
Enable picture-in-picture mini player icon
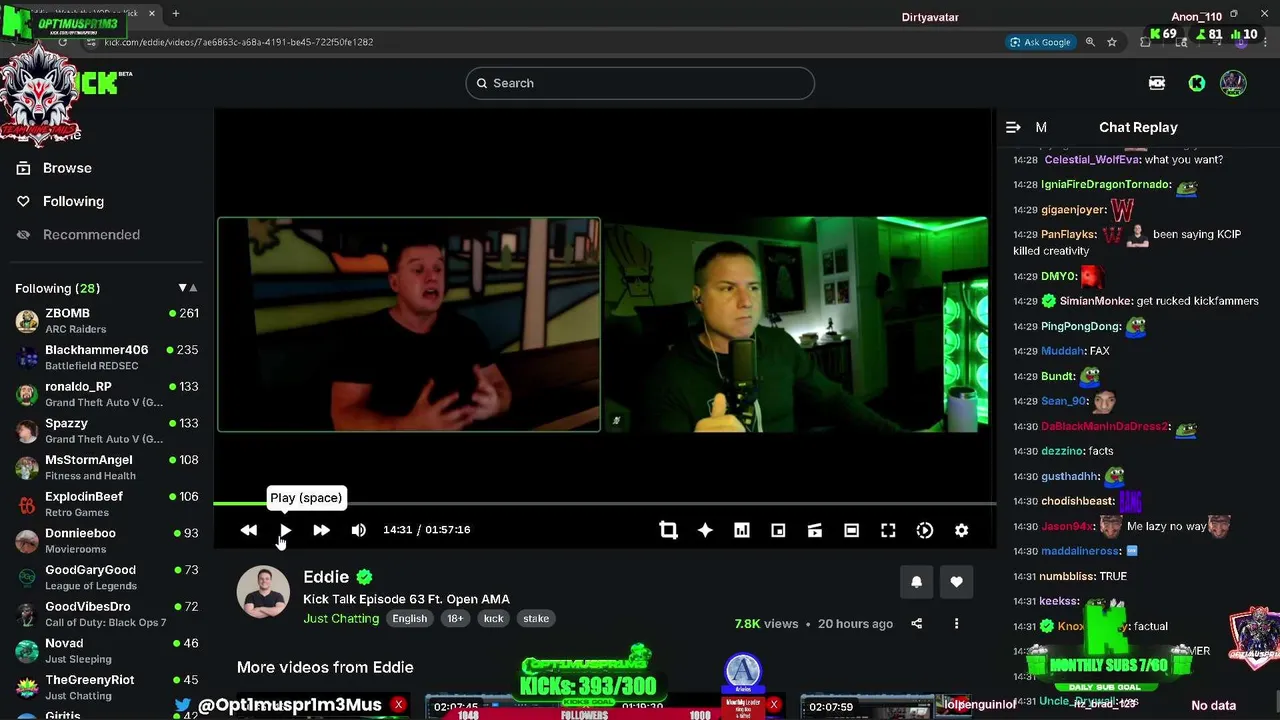(778, 530)
